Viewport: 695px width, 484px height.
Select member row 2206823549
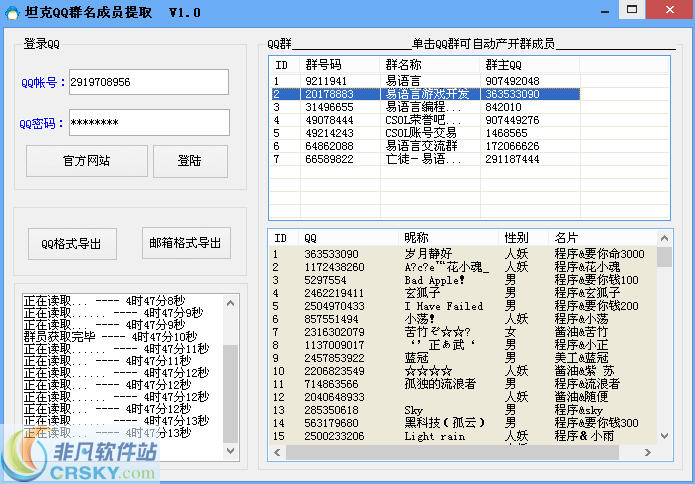coord(463,371)
